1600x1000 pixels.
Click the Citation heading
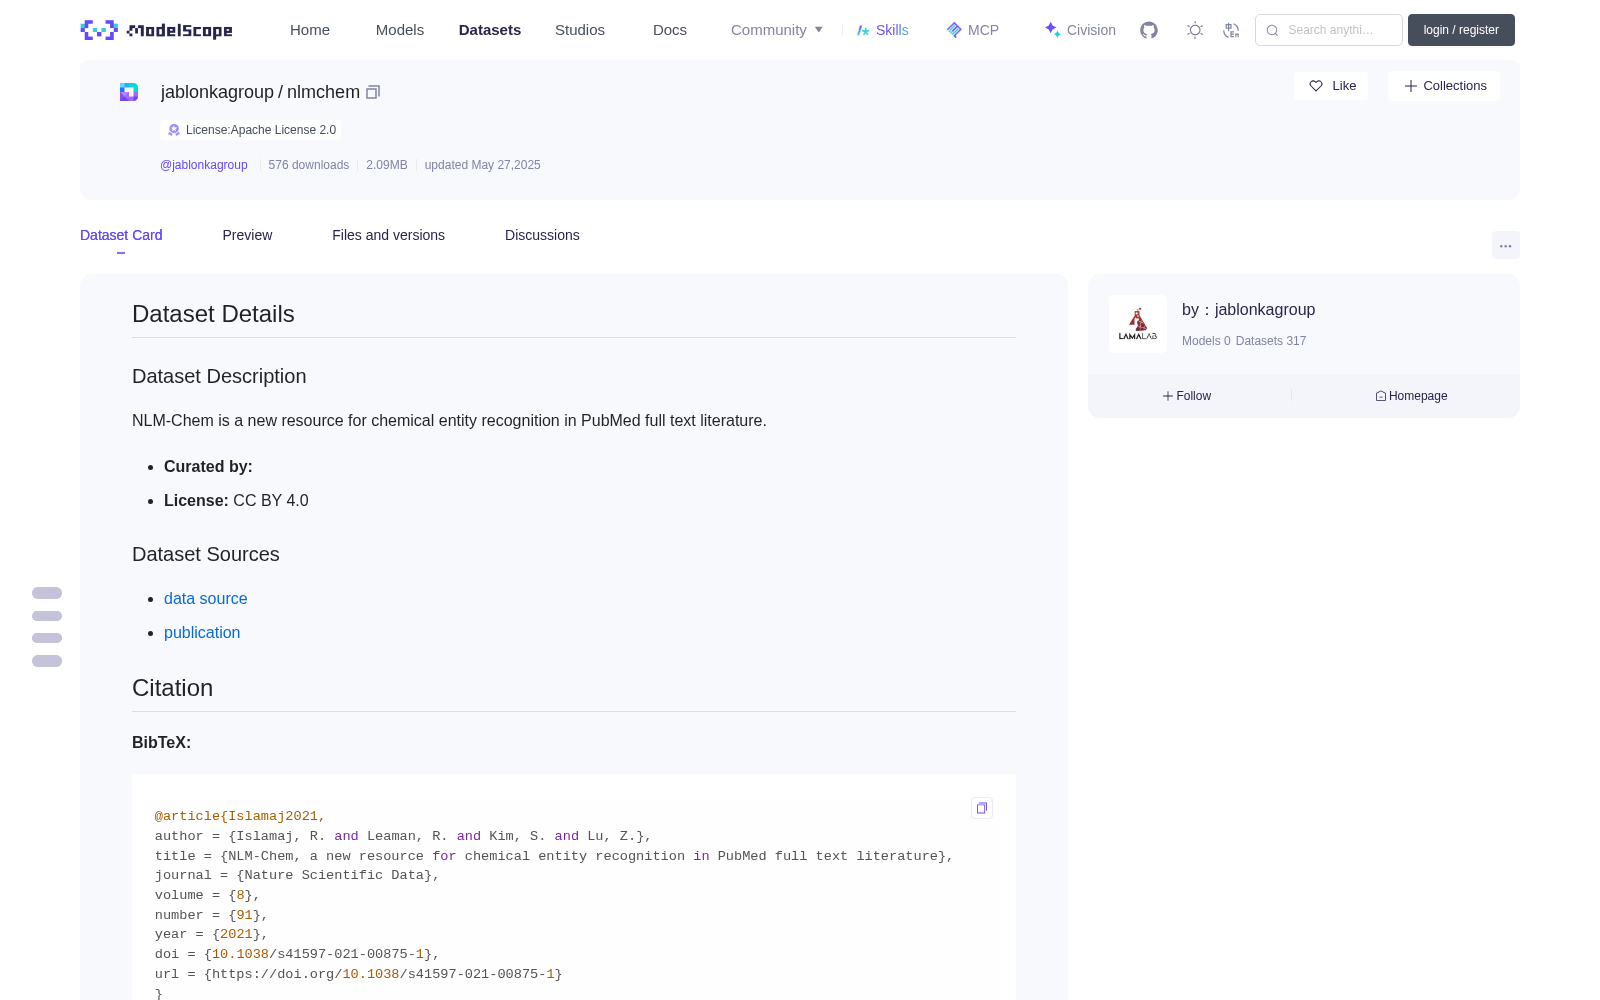pyautogui.click(x=172, y=688)
